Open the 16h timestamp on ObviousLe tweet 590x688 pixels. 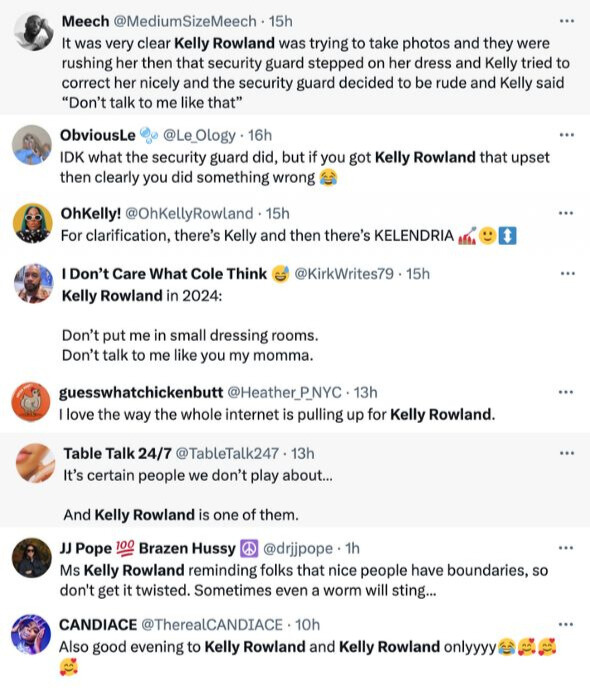(260, 135)
